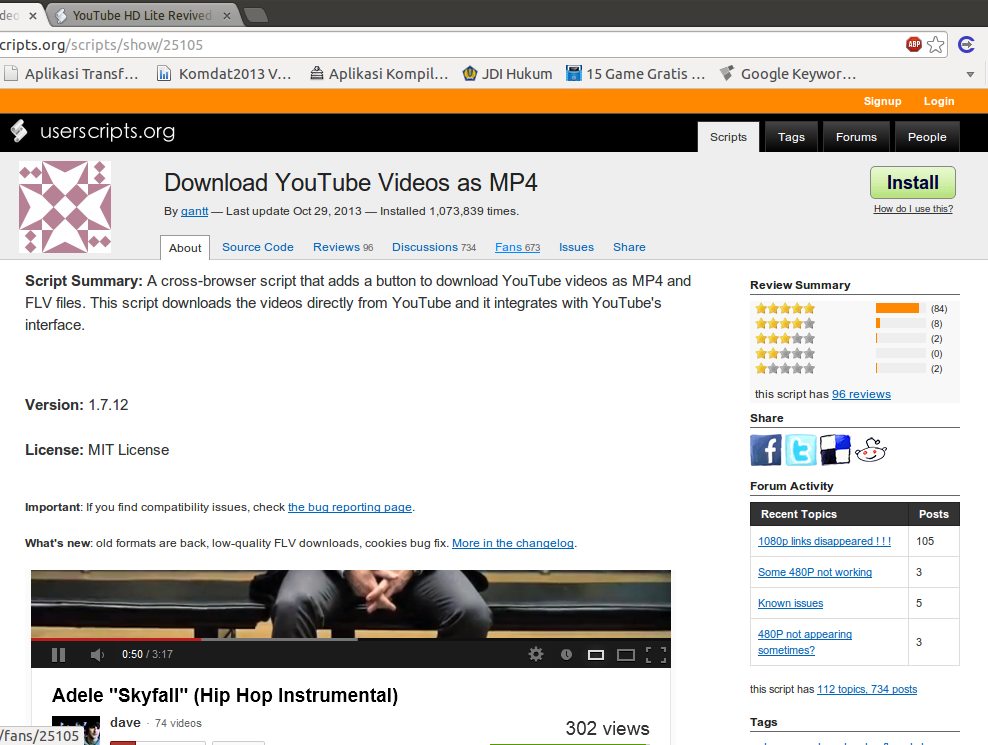The height and width of the screenshot is (745, 988).
Task: Select the Issues tab
Action: [577, 247]
